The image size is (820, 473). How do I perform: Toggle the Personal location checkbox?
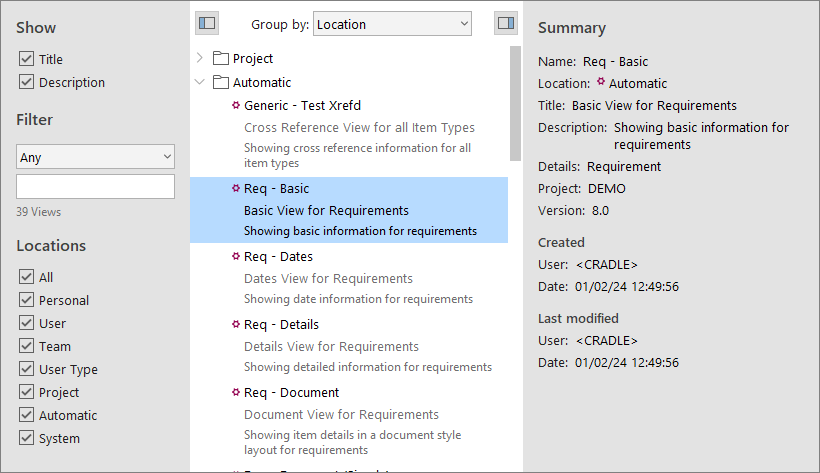pos(26,300)
